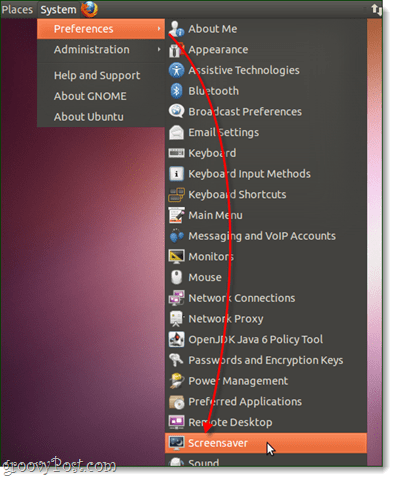Select the Administration menu entry

point(101,49)
